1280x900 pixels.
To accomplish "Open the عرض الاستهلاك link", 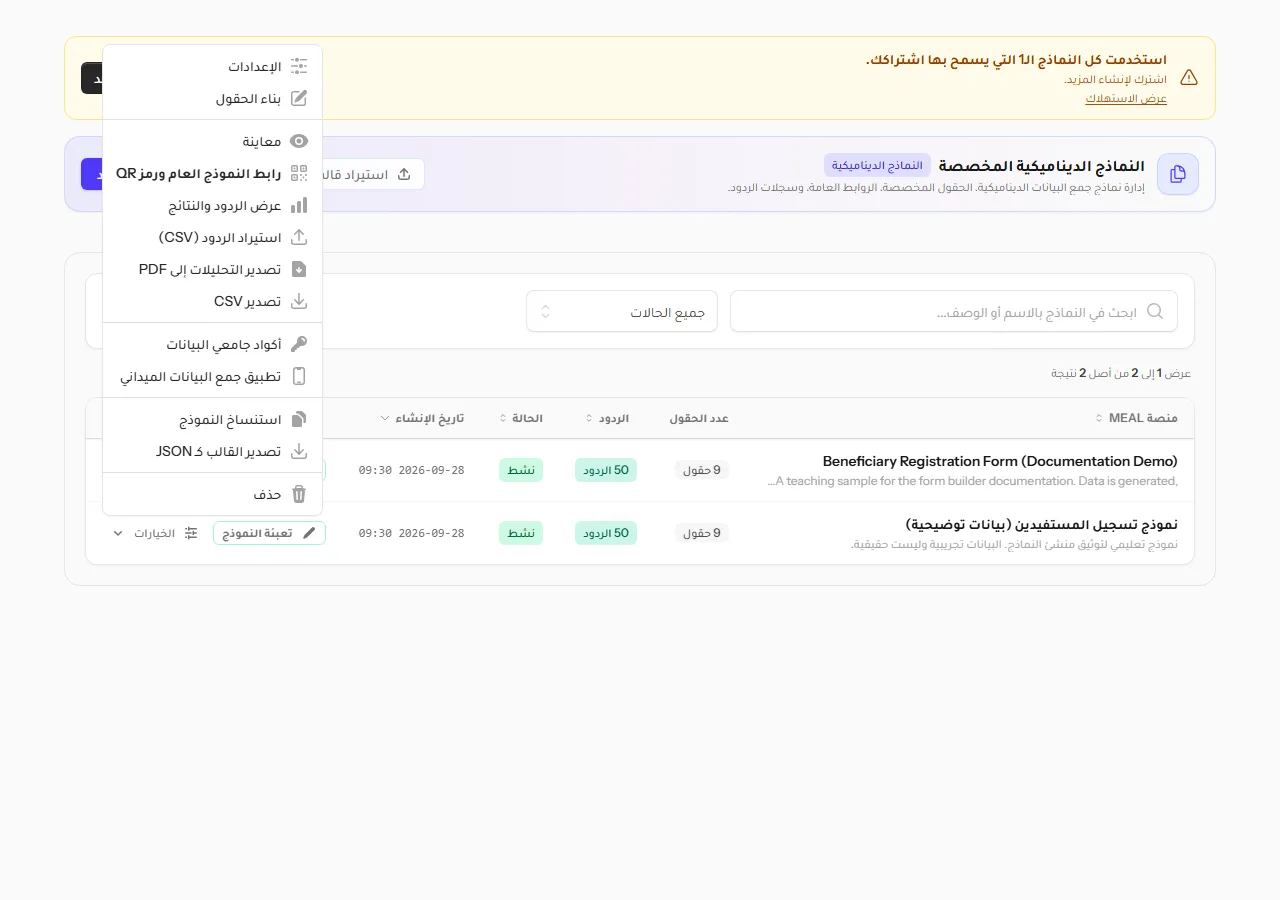I will [1126, 98].
